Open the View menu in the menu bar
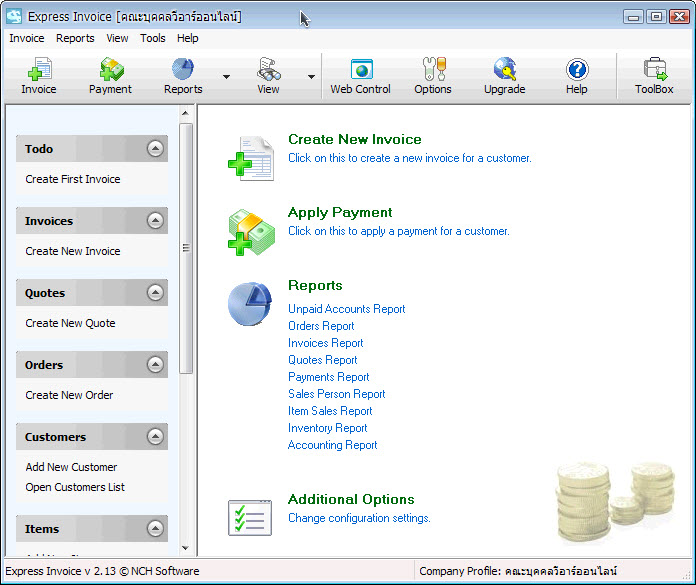 click(x=117, y=38)
